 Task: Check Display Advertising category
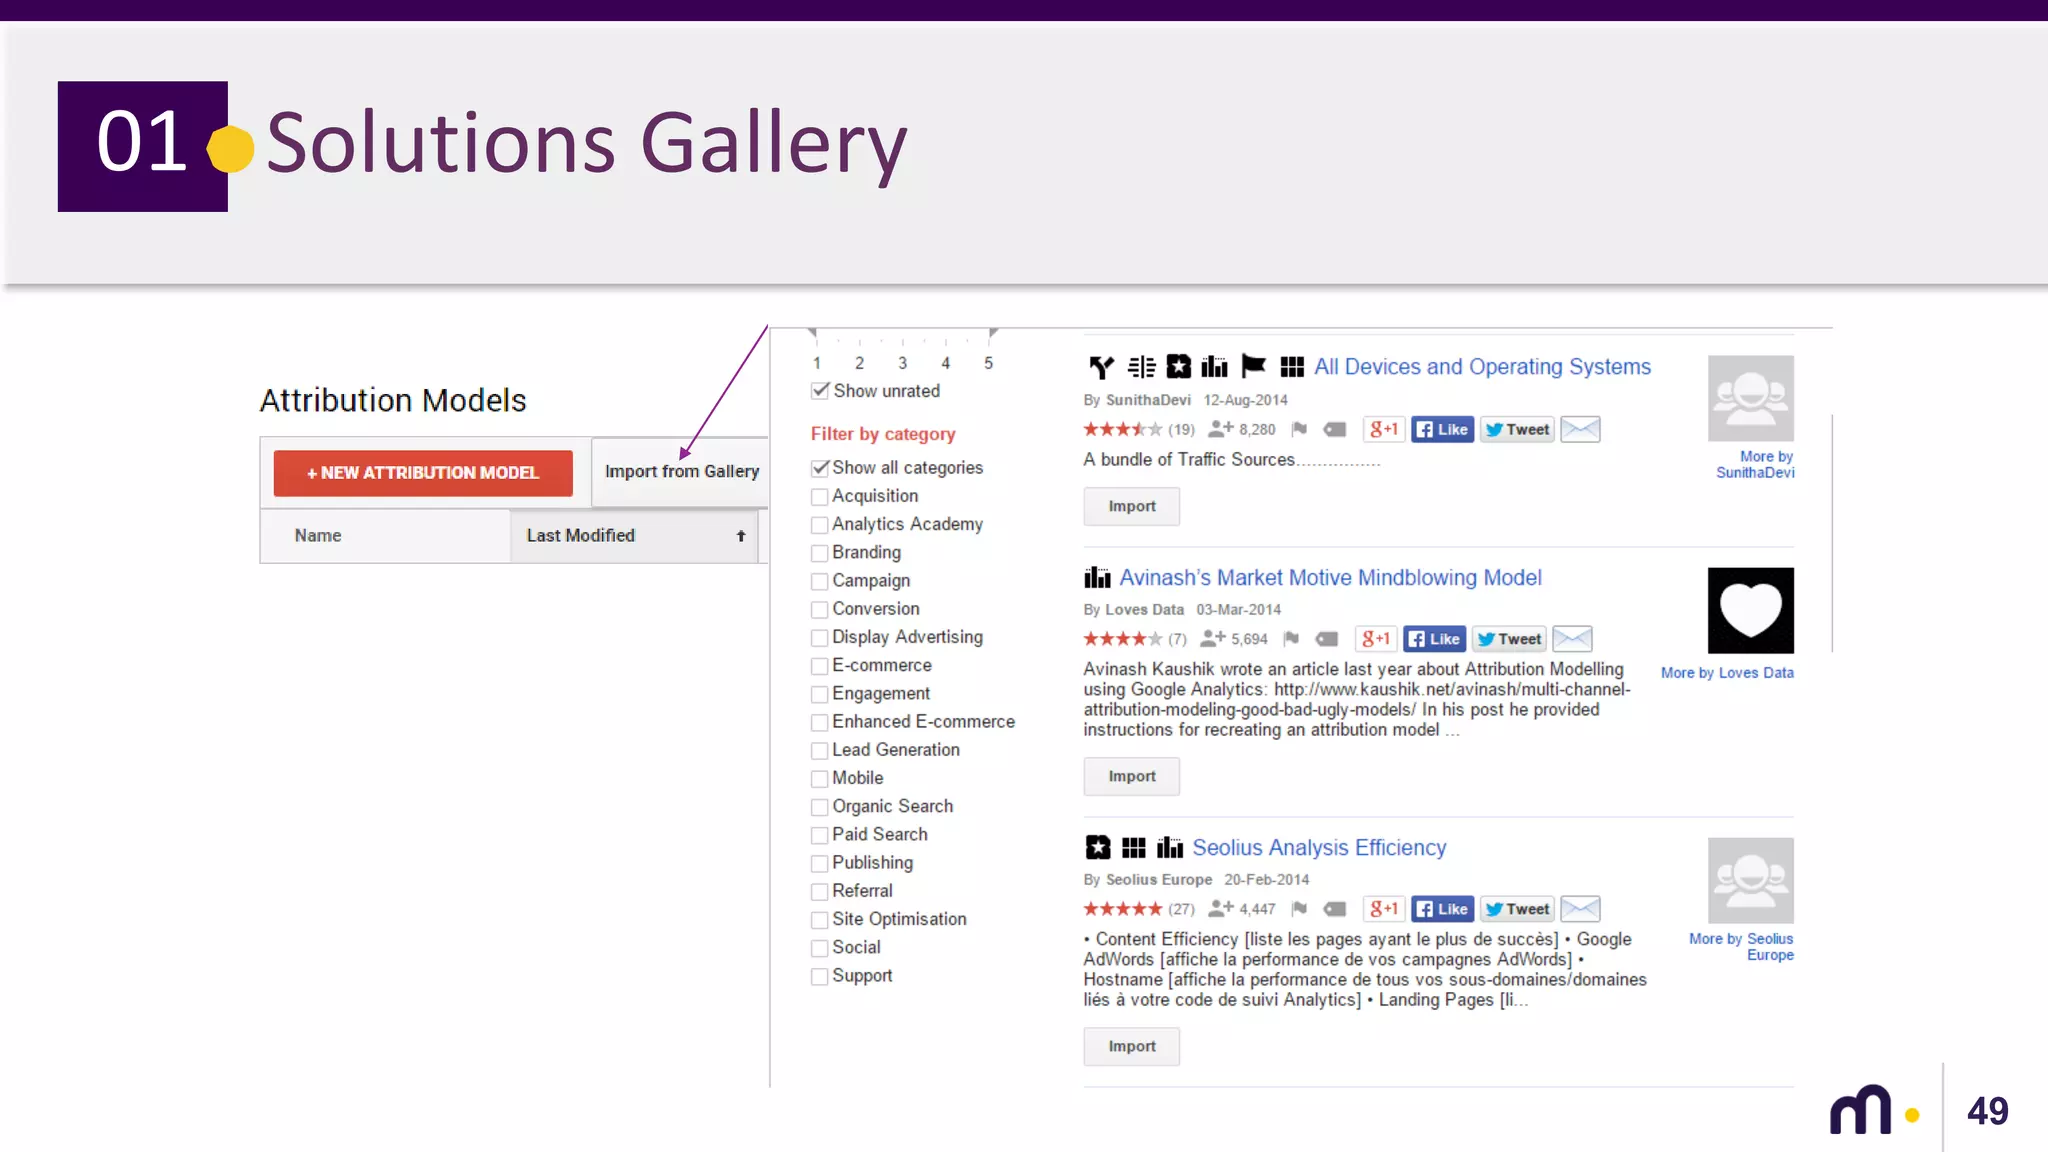tap(820, 638)
